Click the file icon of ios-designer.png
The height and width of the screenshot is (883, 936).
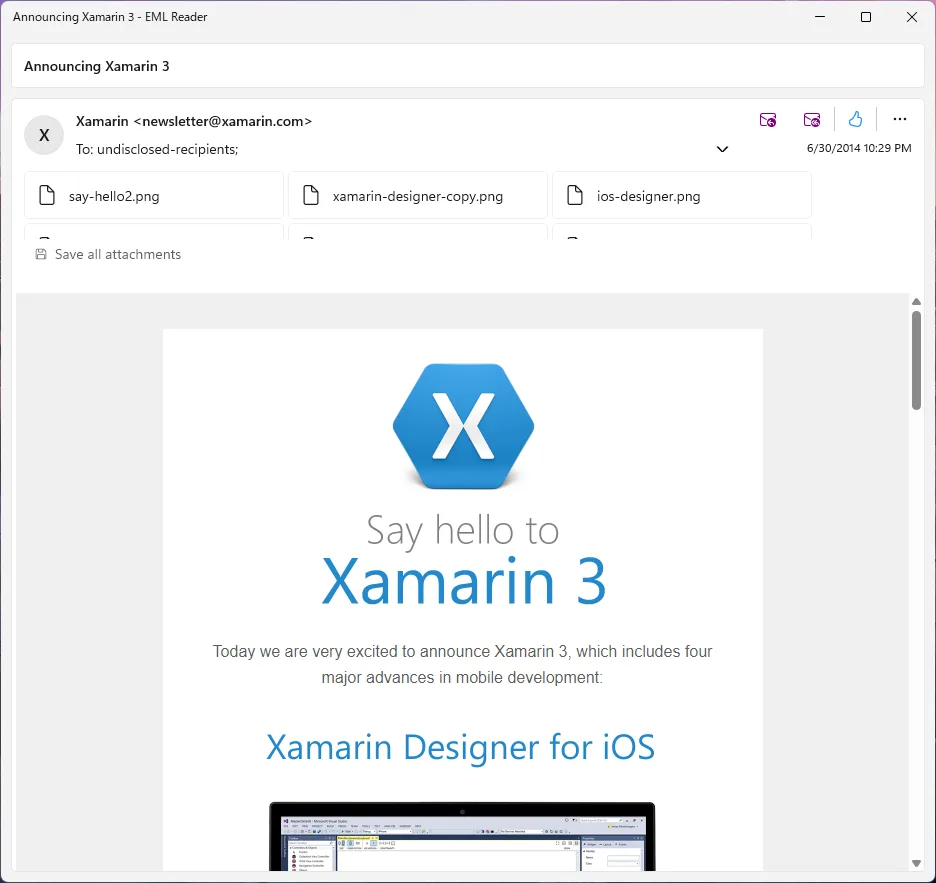click(x=574, y=195)
